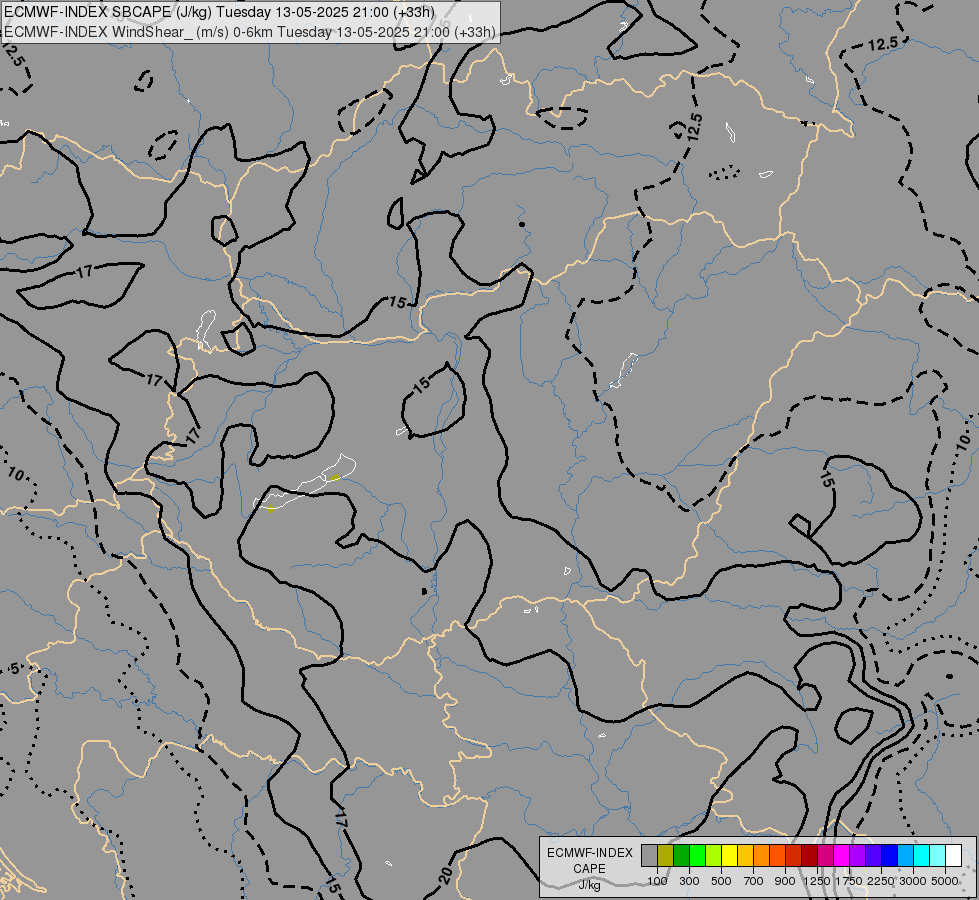Image resolution: width=979 pixels, height=900 pixels.
Task: Pick the indigo swatch left of 2250
Action: (873, 856)
